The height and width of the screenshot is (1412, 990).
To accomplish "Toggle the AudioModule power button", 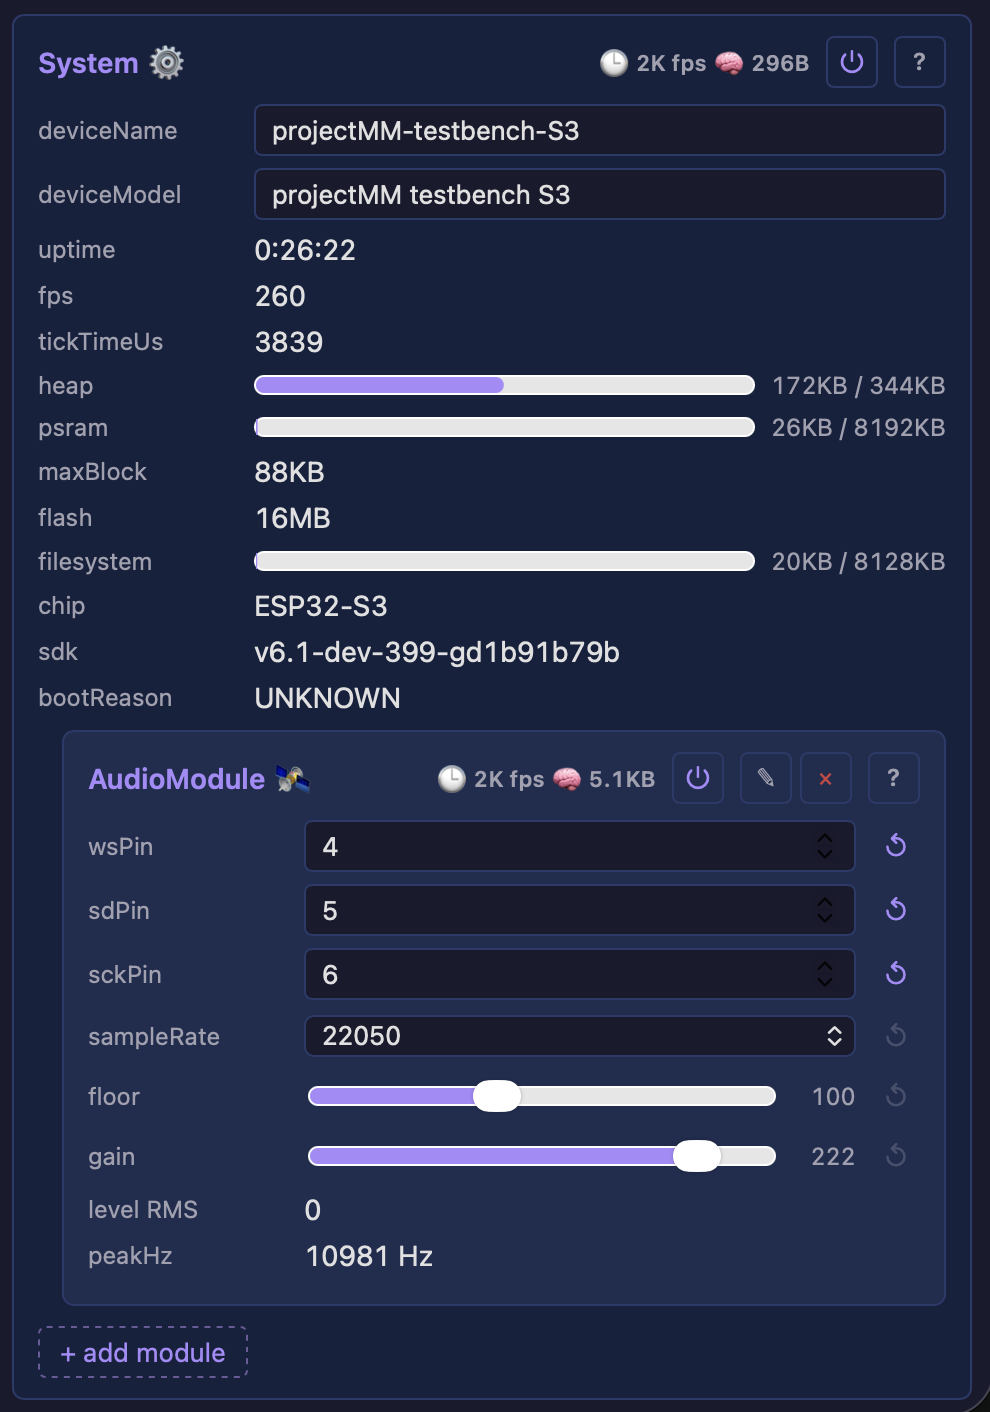I will tap(698, 778).
